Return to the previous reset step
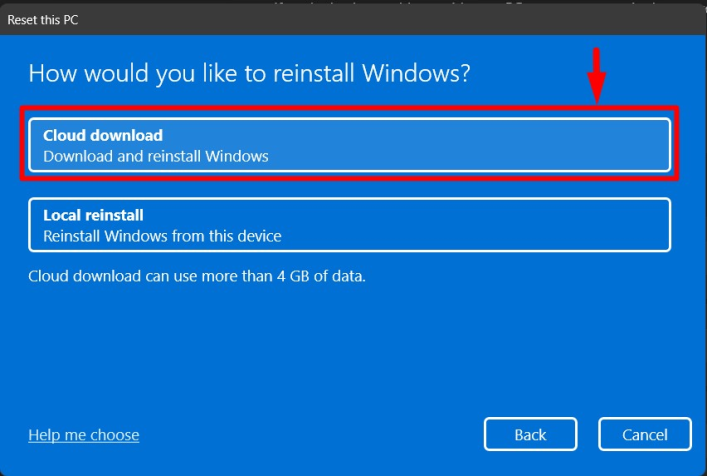 (x=530, y=434)
